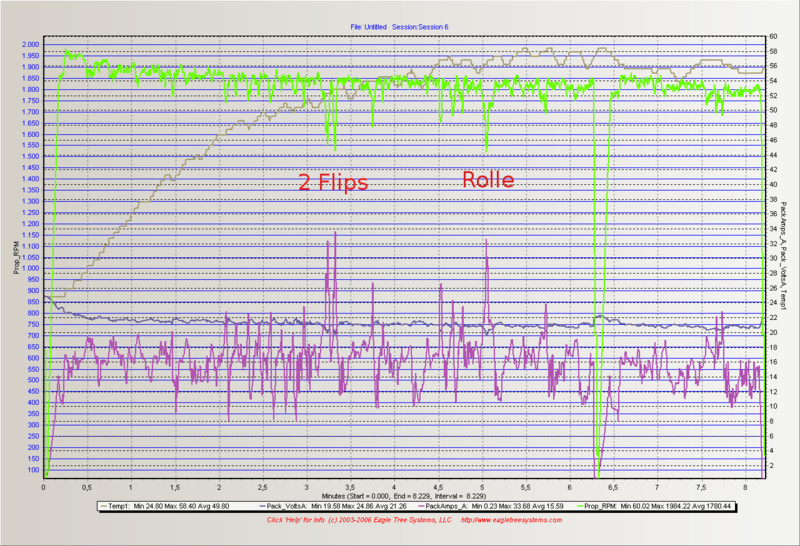Click the 60 tick on right axis

774,37
